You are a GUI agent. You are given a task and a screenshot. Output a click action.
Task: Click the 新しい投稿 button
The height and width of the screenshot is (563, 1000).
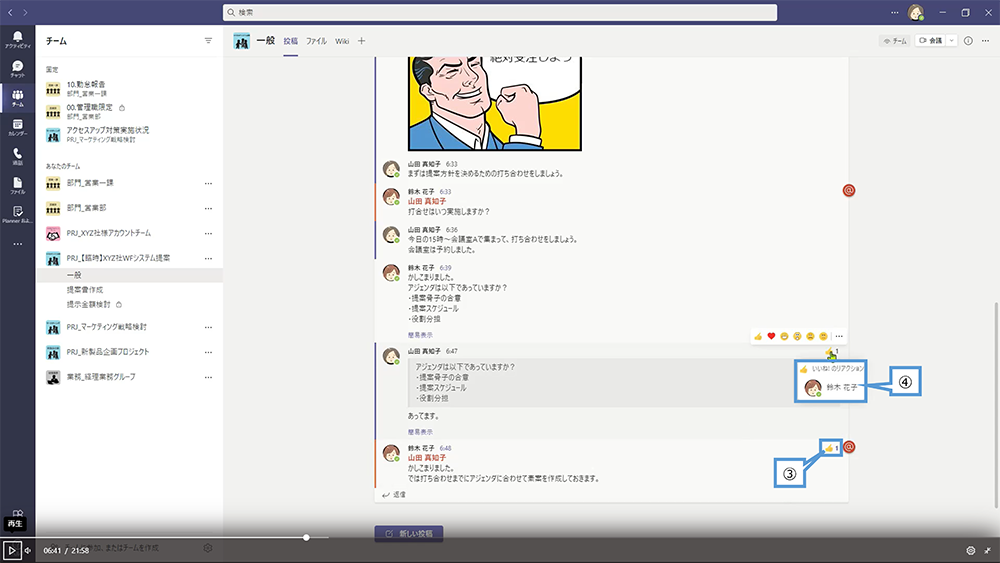tap(409, 533)
